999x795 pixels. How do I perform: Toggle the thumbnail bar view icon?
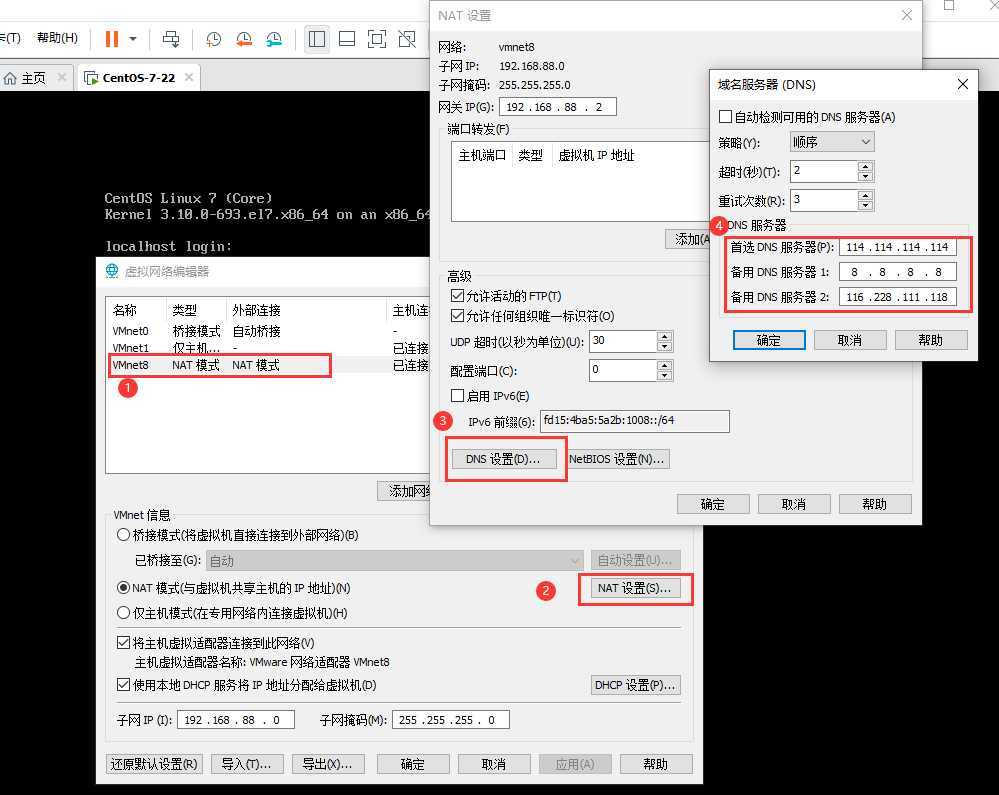click(x=347, y=39)
